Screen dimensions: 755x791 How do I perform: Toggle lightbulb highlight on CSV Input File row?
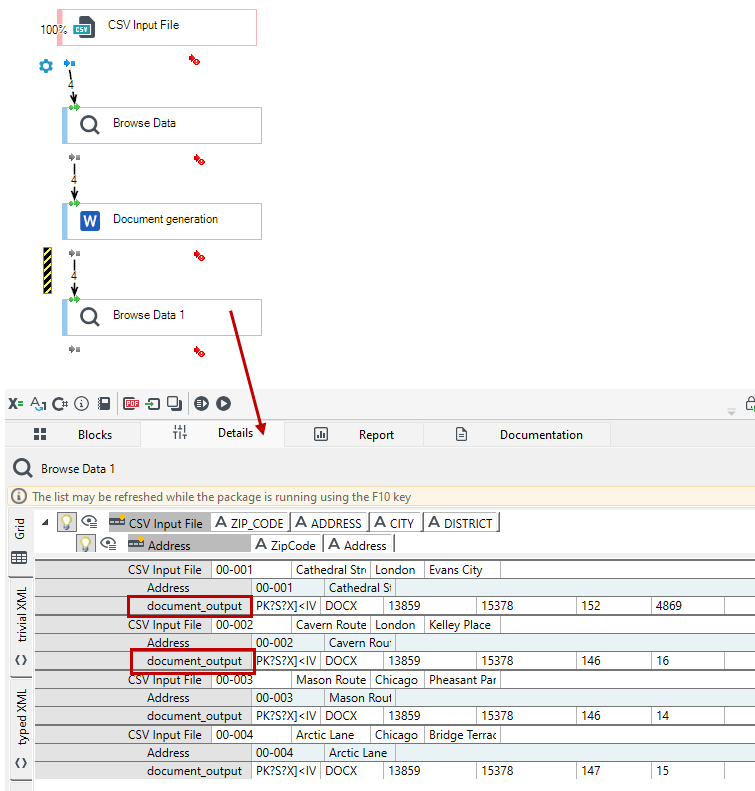66,522
